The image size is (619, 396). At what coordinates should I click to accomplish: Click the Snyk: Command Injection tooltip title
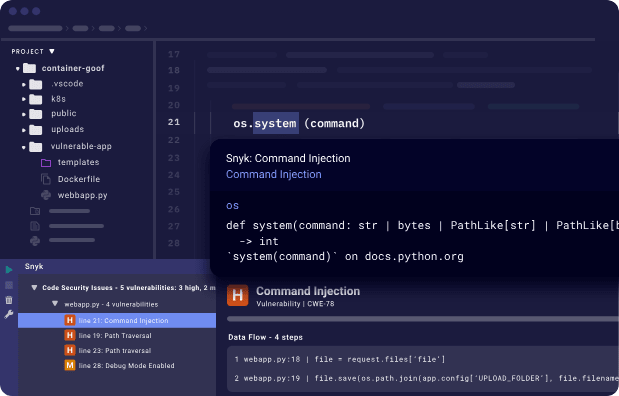point(288,158)
